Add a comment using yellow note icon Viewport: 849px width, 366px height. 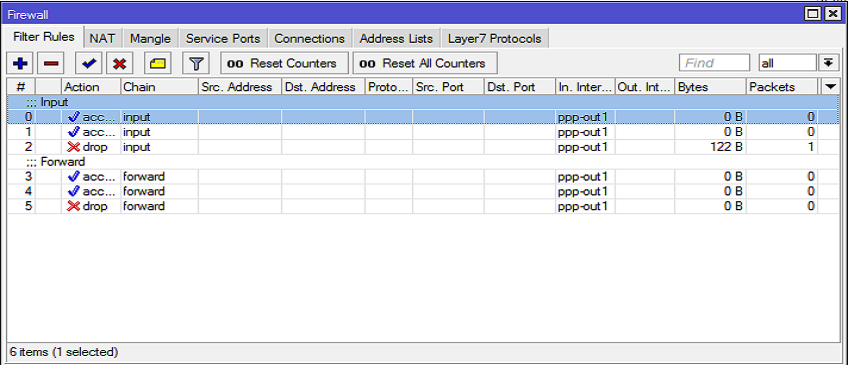coord(158,63)
